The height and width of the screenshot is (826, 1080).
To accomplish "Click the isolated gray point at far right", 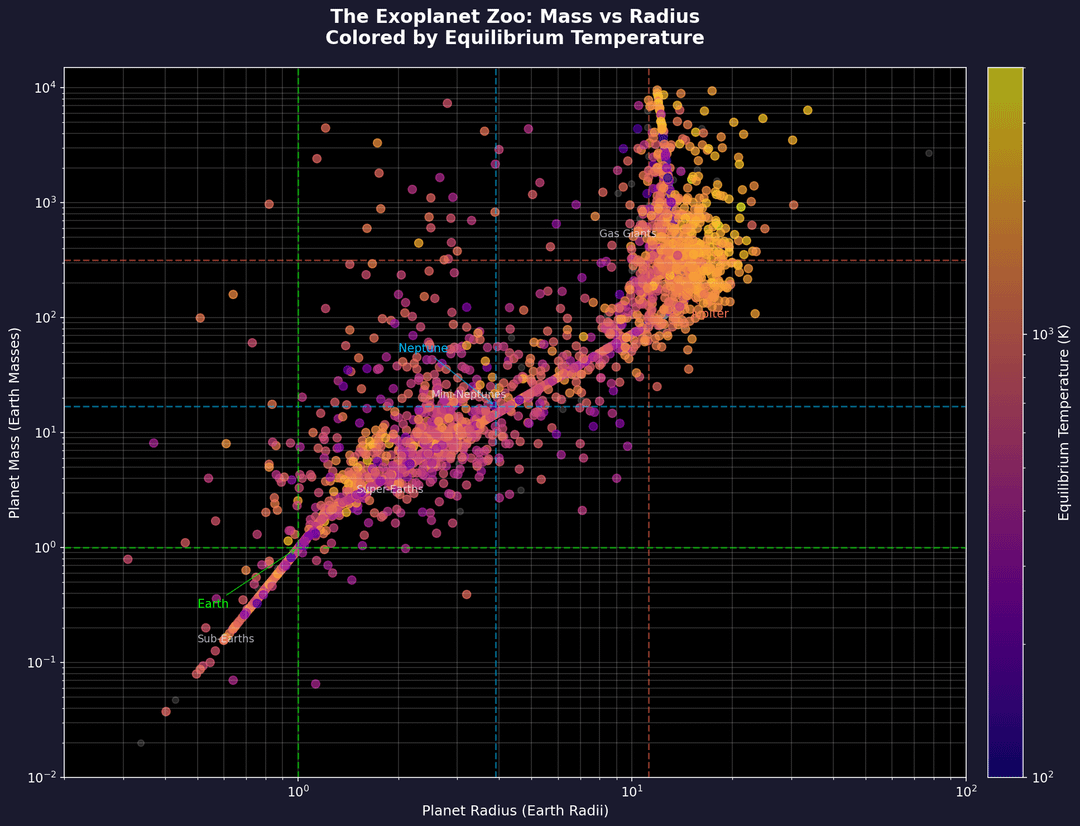I will (929, 153).
